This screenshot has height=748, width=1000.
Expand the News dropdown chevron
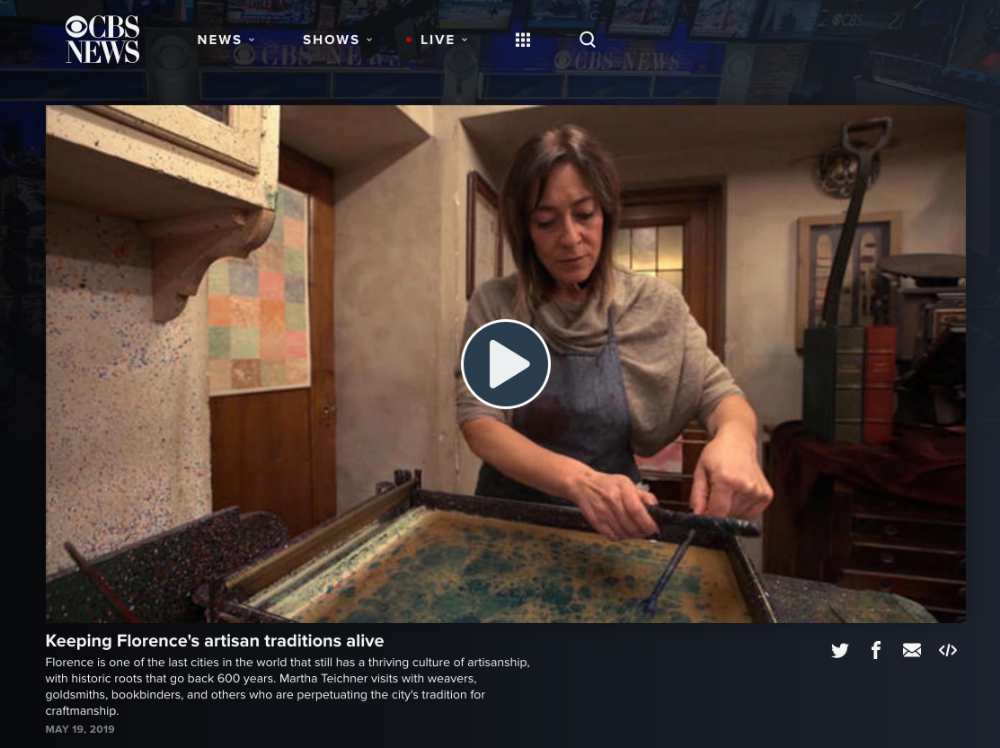point(252,40)
